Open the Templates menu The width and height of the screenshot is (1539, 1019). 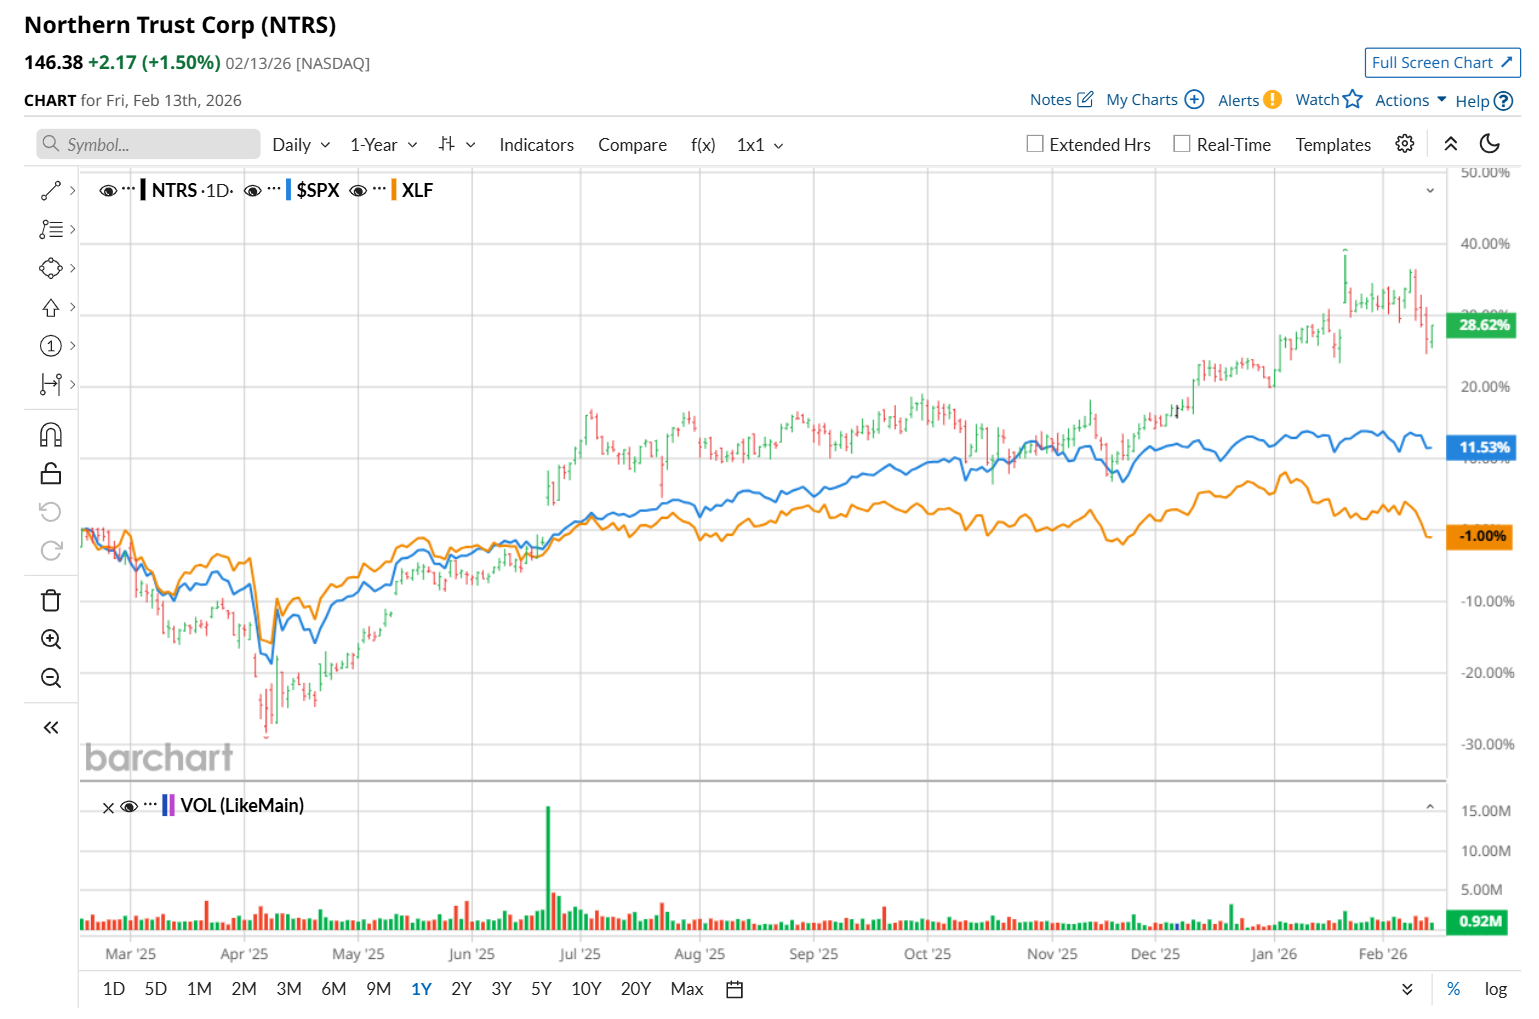point(1333,145)
